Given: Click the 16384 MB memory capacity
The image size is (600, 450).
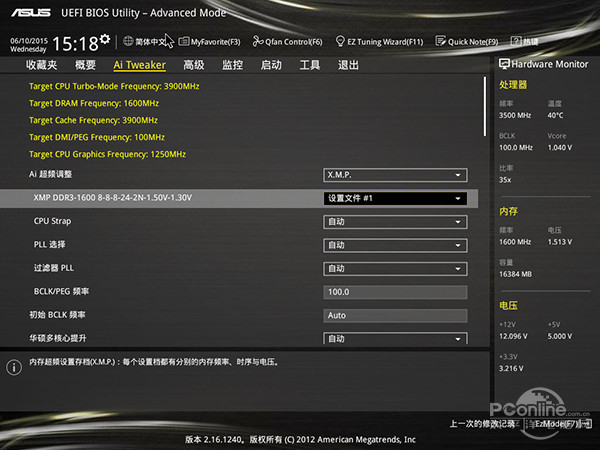Looking at the screenshot, I should [515, 274].
